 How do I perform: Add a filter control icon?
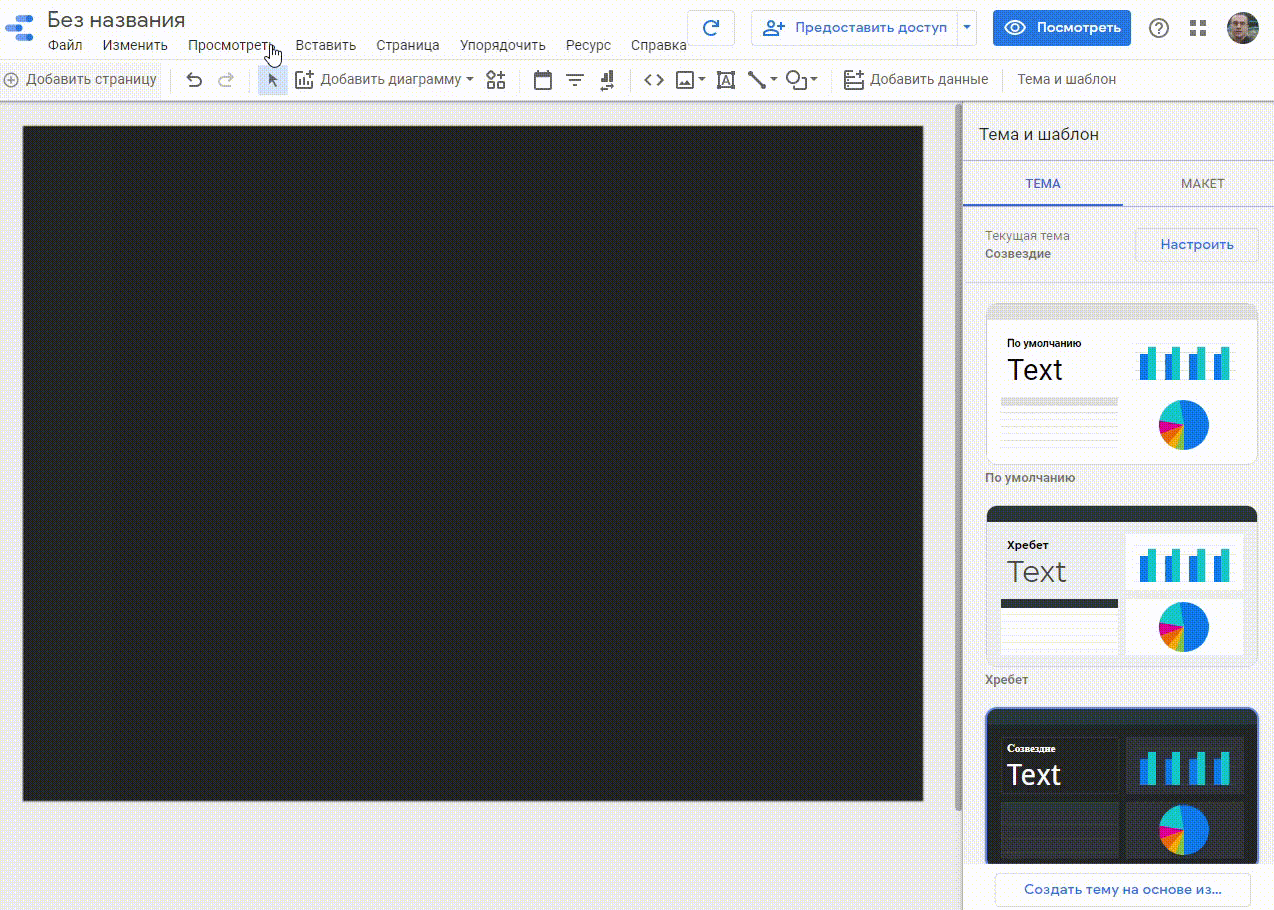tap(575, 80)
